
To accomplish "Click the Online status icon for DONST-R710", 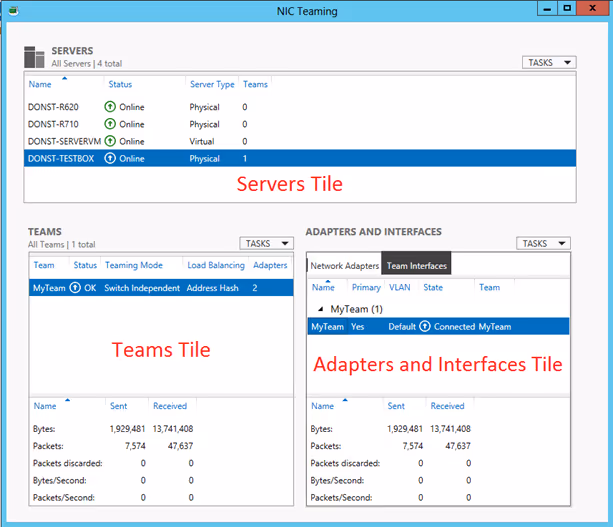I will coord(110,124).
